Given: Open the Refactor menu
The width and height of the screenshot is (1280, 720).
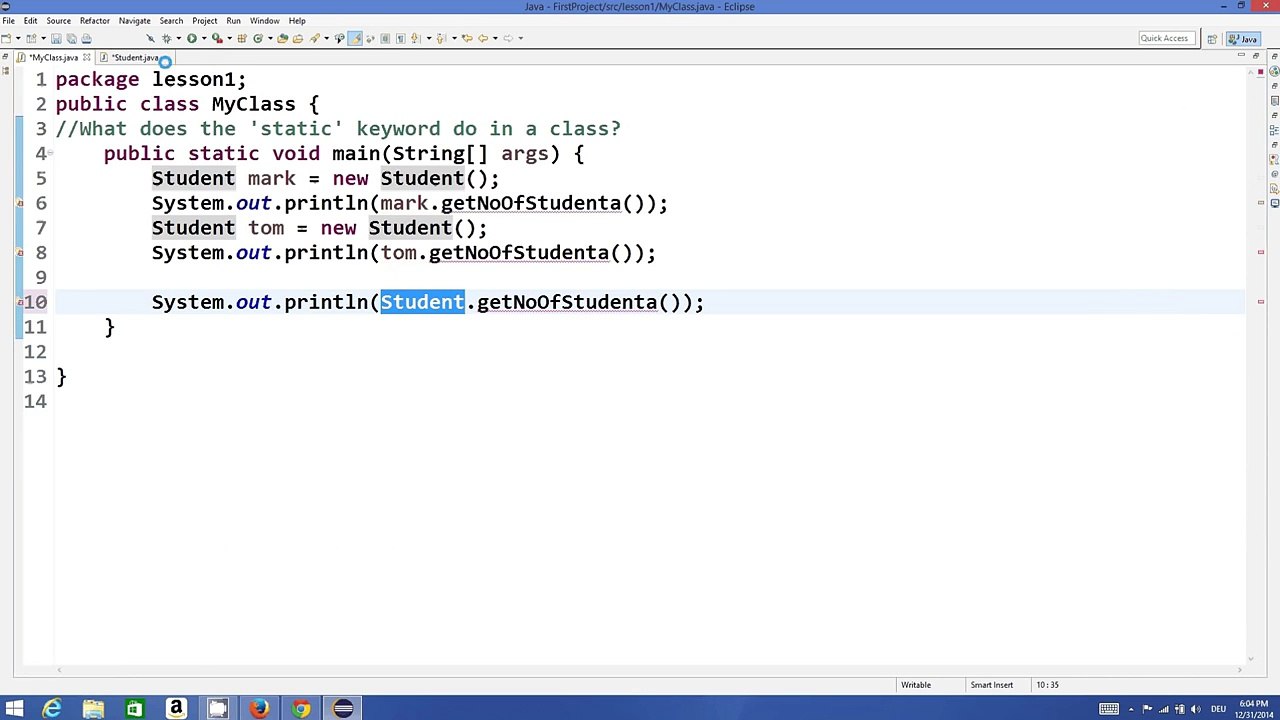Looking at the screenshot, I should point(95,20).
